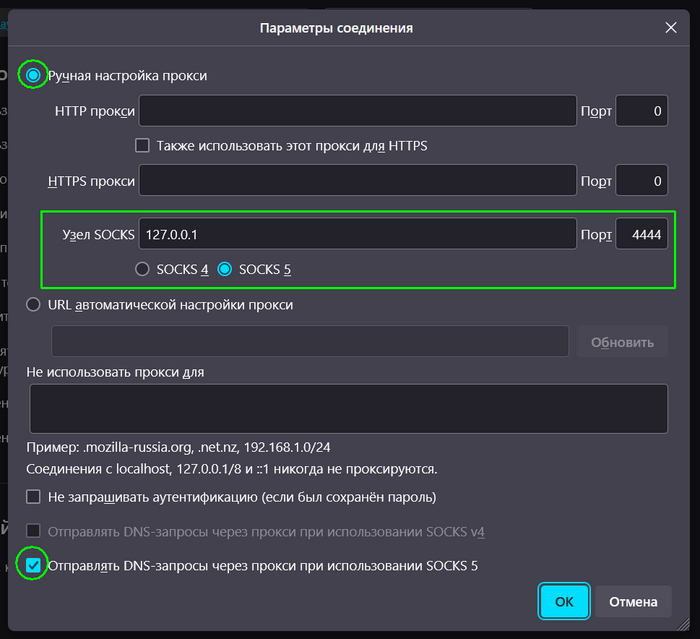Viewport: 700px width, 639px height.
Task: Uncheck DNS-запросы через прокси SOCKS 5 checkbox
Action: [x=34, y=566]
